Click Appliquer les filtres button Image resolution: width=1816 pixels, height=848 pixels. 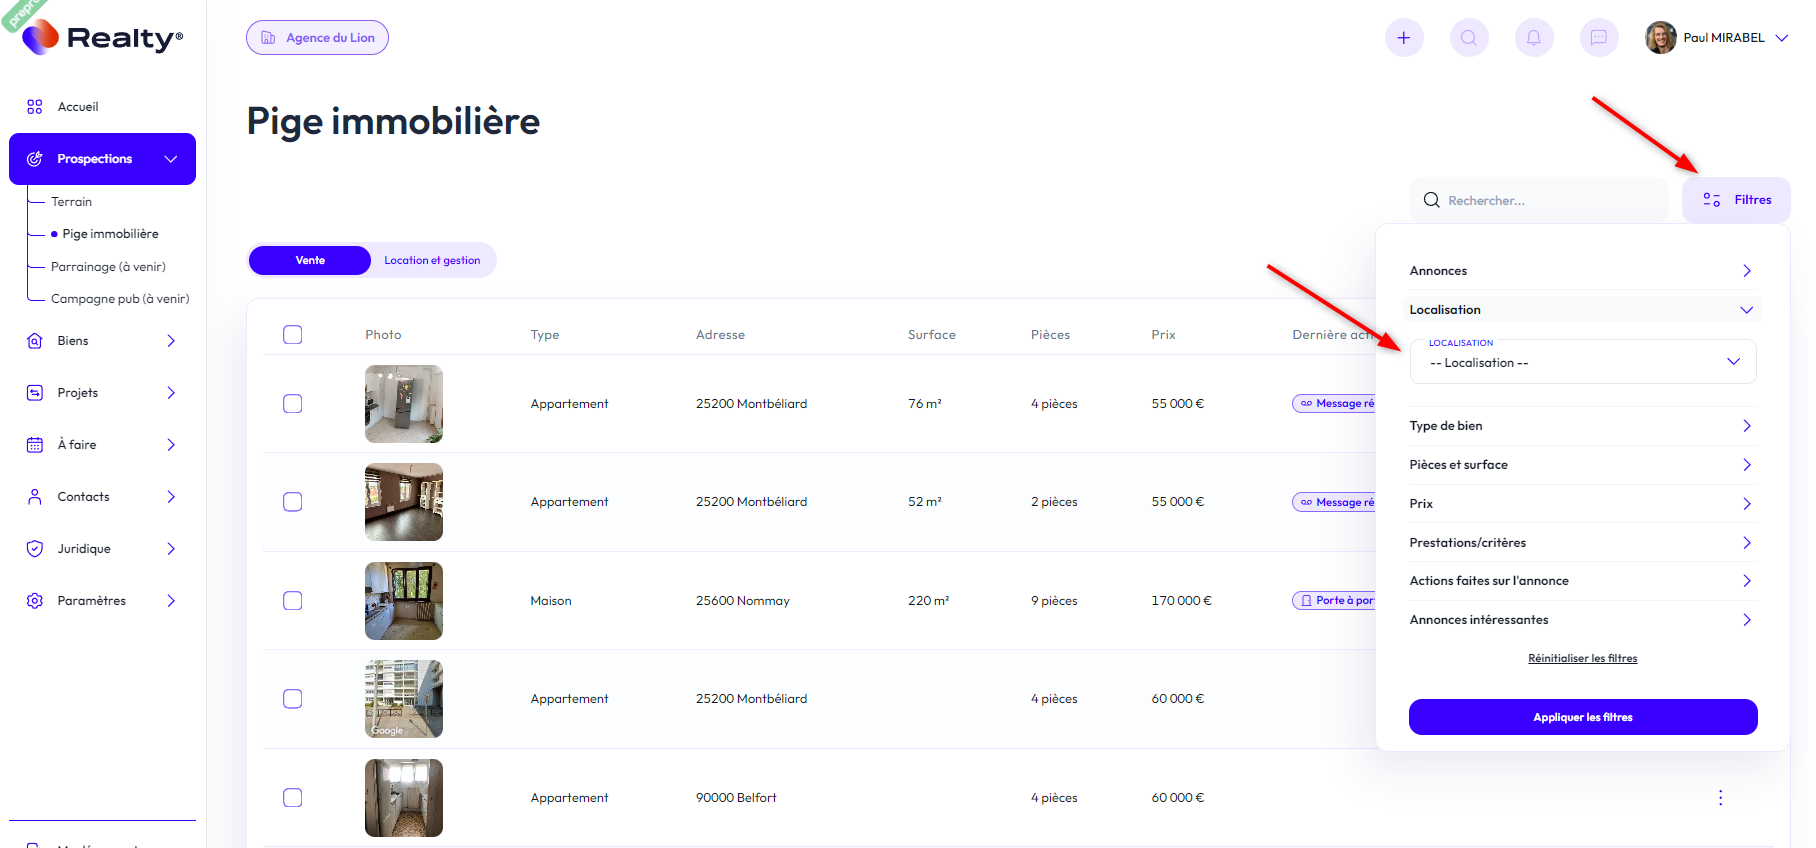pos(1582,717)
